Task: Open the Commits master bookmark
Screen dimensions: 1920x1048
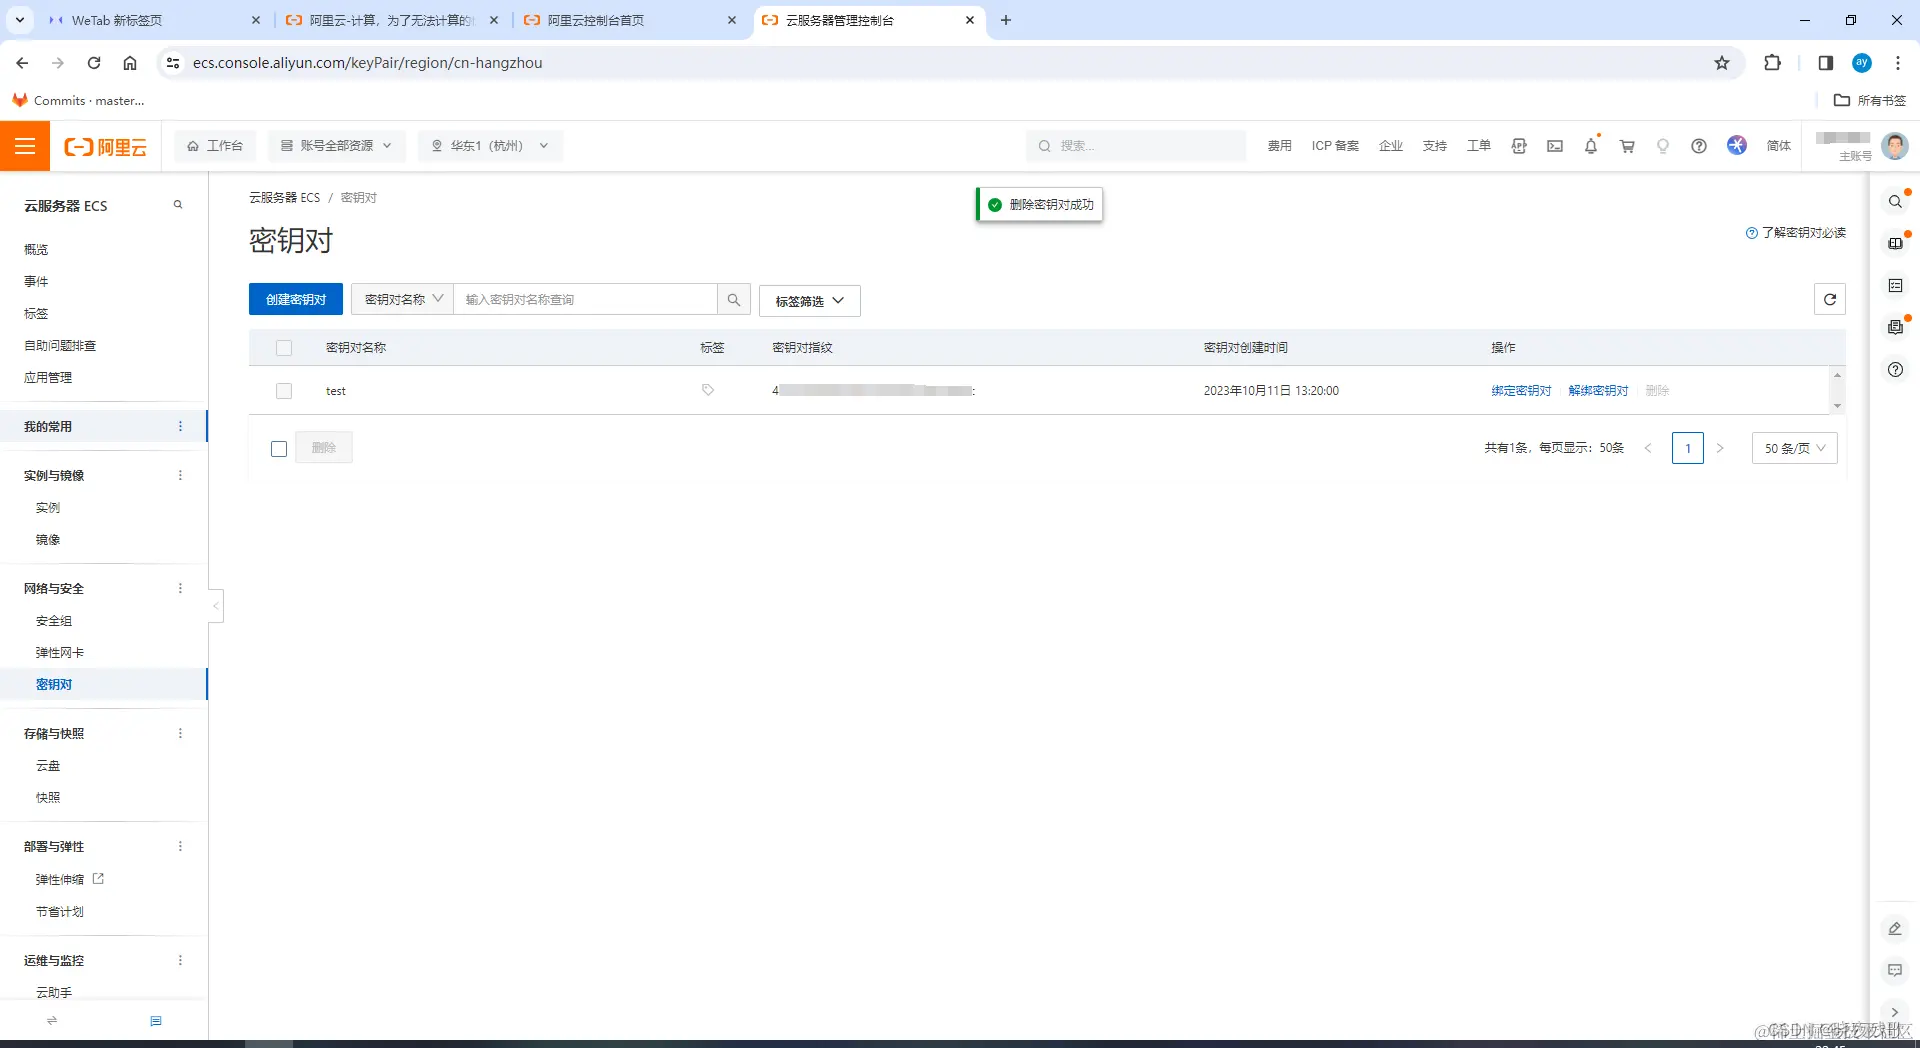Action: (x=78, y=101)
